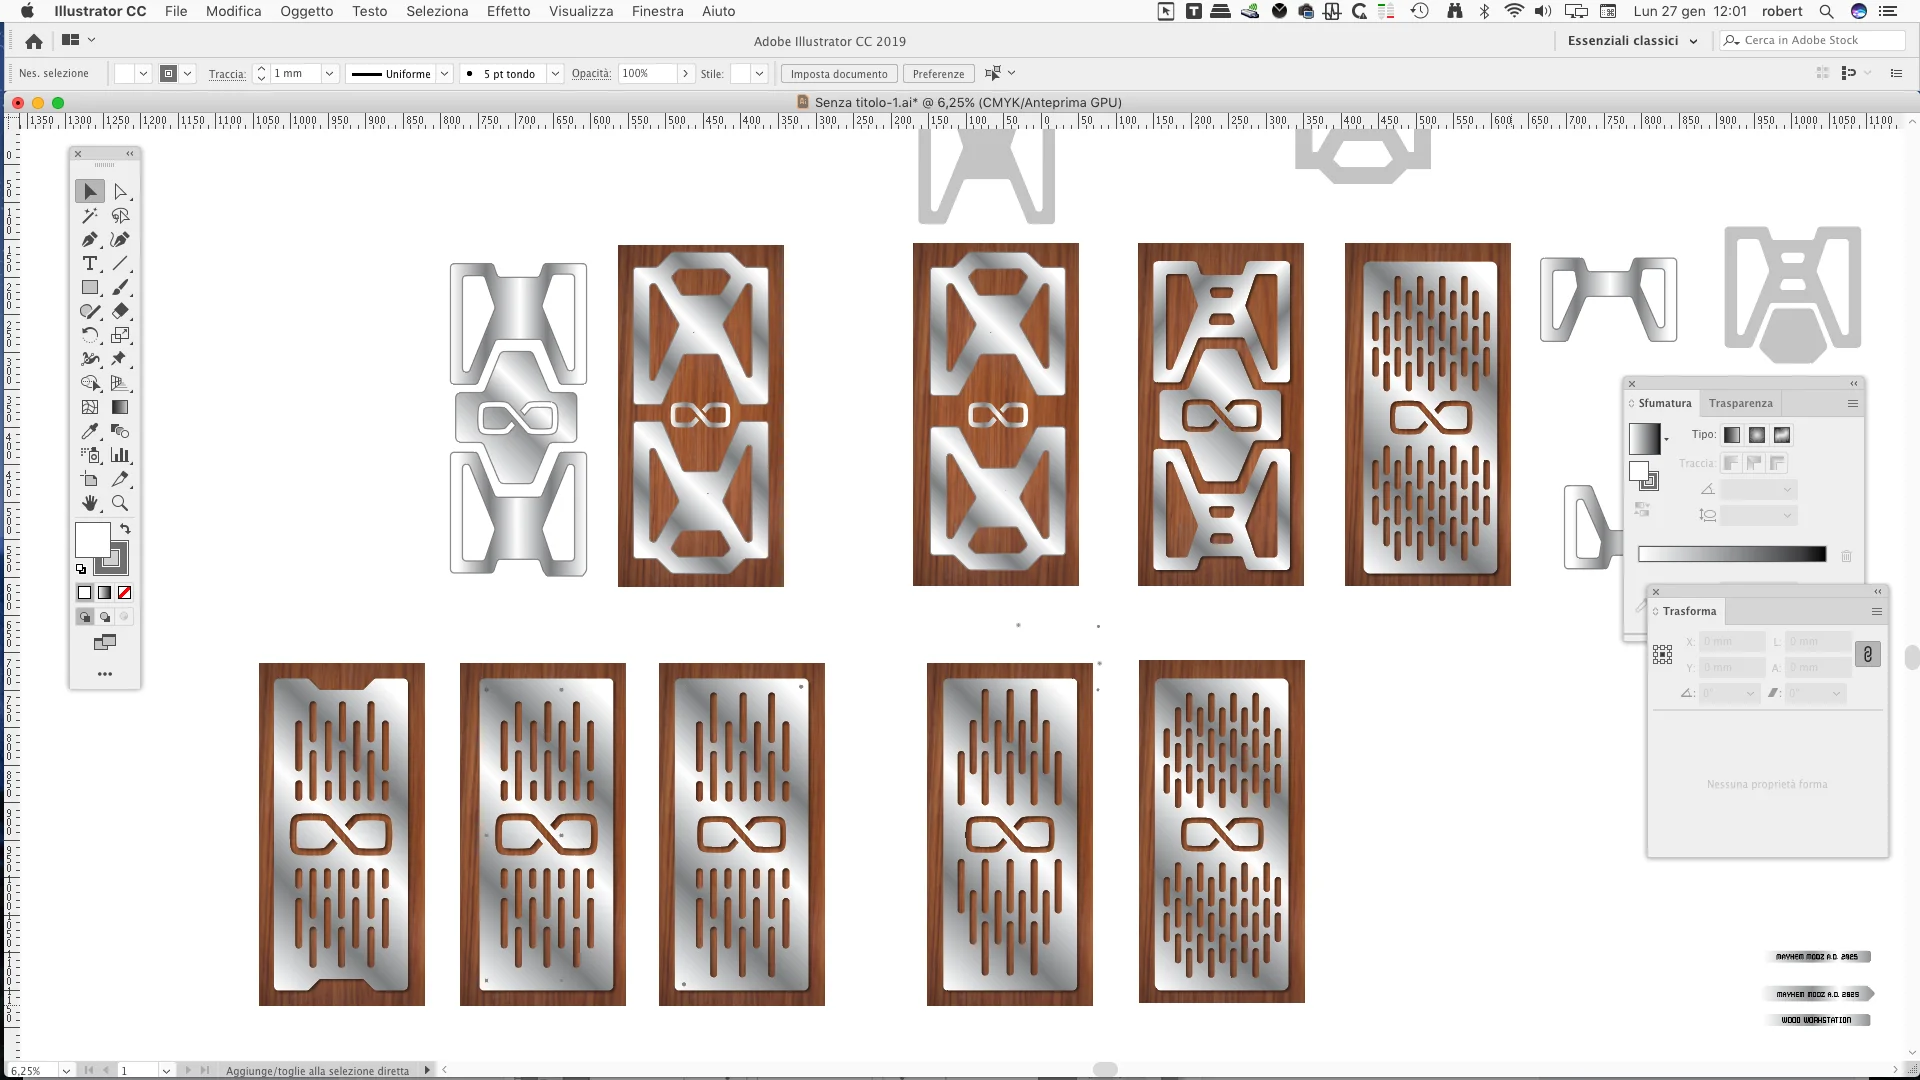Switch to the Trasparenza tab
This screenshot has height=1080, width=1920.
(1740, 403)
